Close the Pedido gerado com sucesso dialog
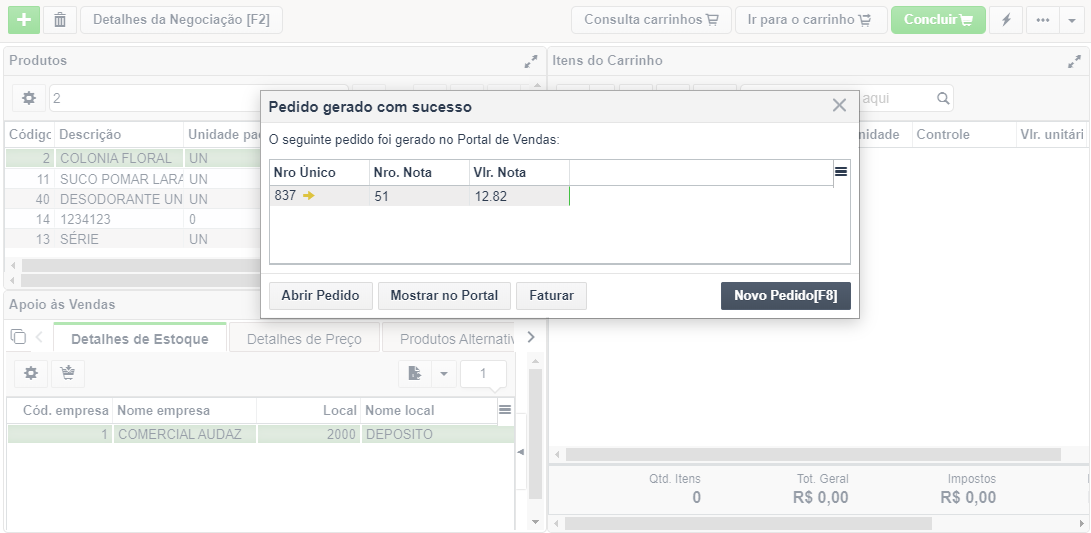 click(839, 106)
